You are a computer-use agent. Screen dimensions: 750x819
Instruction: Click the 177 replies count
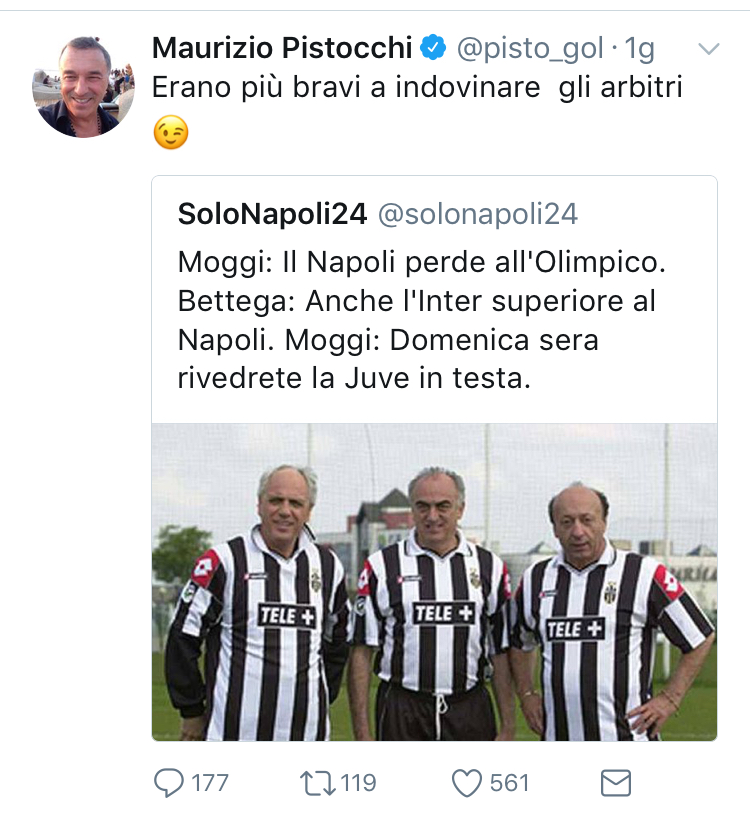(209, 783)
